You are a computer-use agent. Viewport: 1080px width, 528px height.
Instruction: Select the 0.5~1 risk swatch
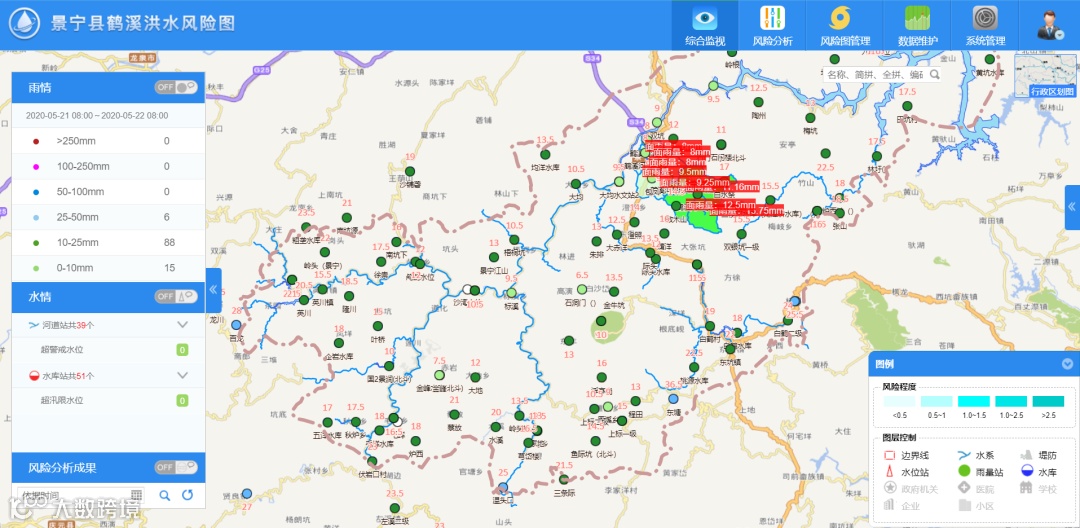click(x=936, y=401)
